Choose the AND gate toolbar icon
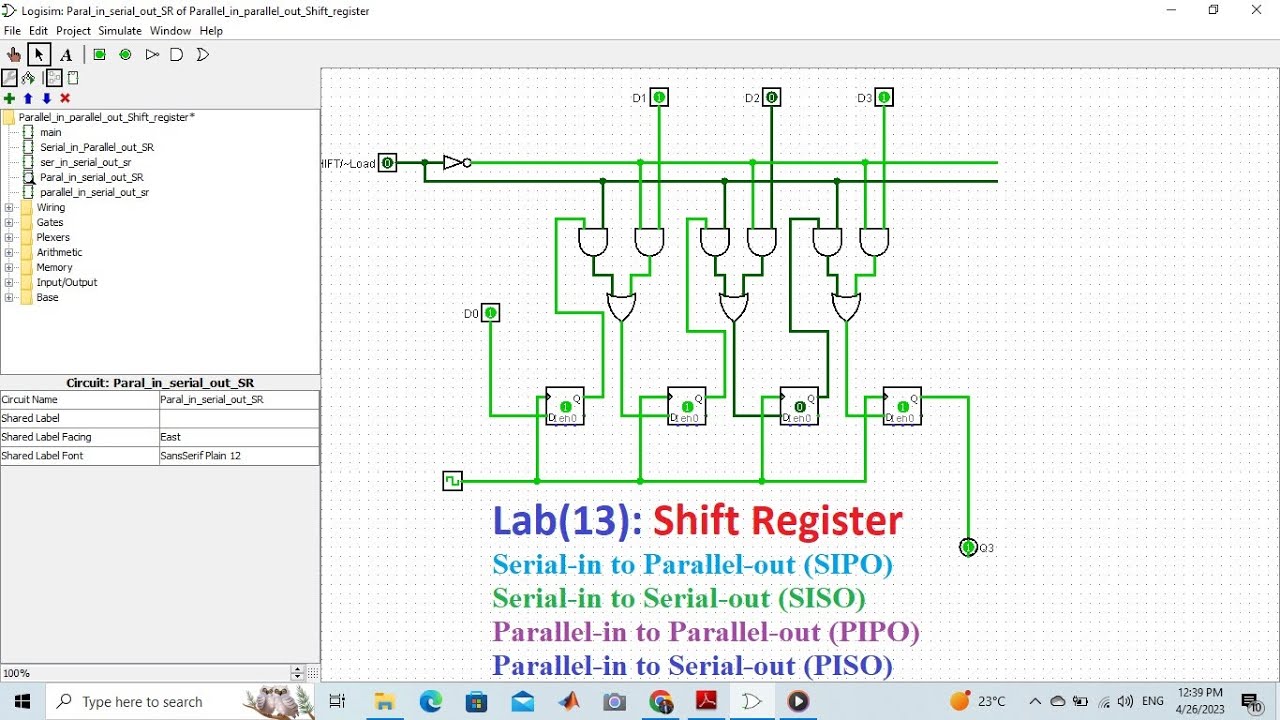 [177, 55]
